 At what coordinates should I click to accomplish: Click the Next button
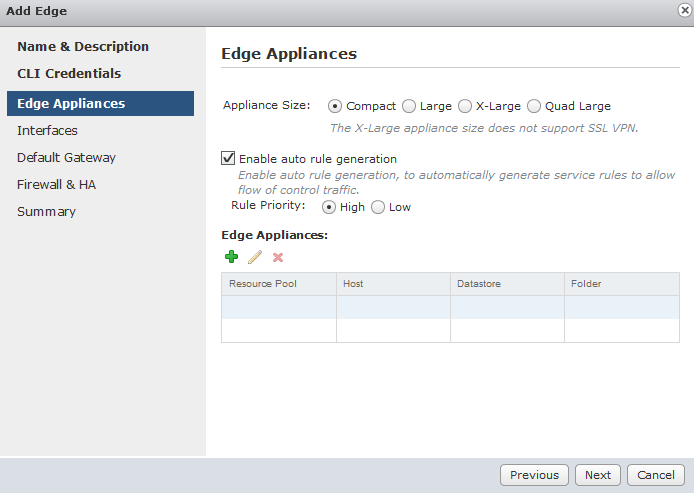point(598,475)
